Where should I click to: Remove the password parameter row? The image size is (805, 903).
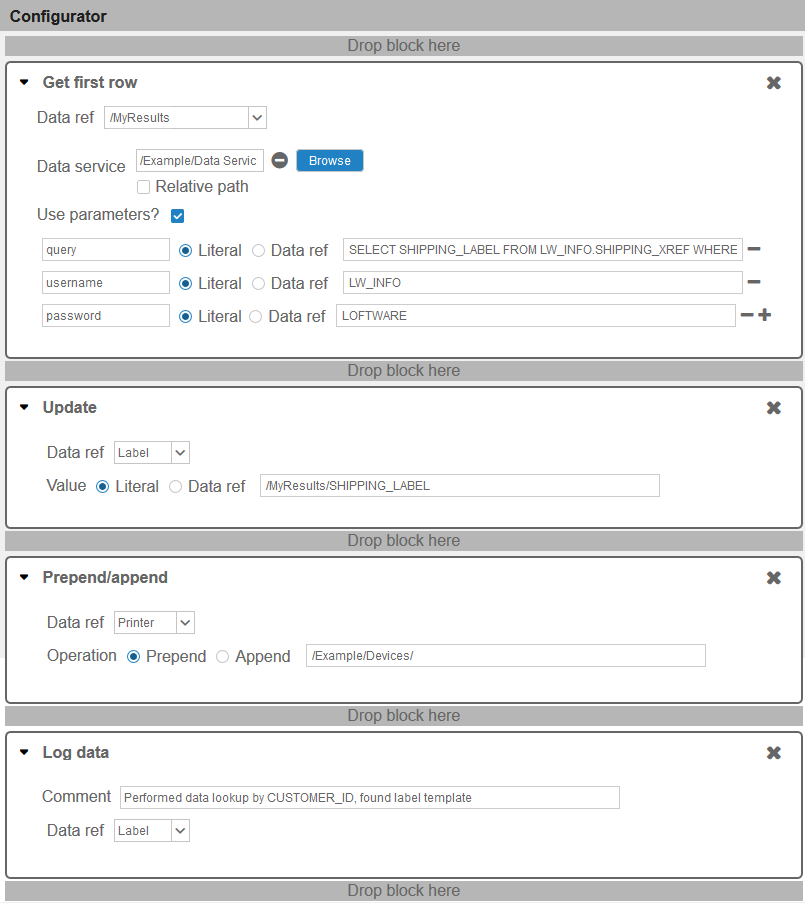(x=747, y=314)
